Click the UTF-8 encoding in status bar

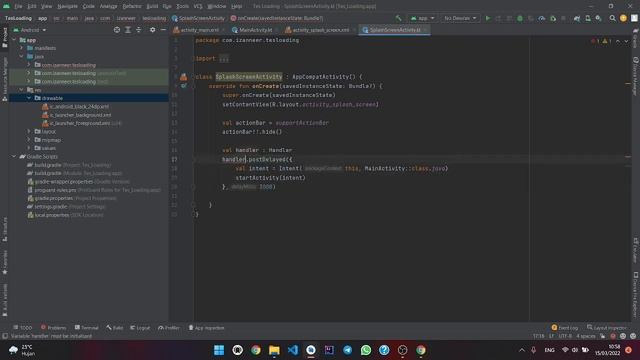pyautogui.click(x=565, y=336)
